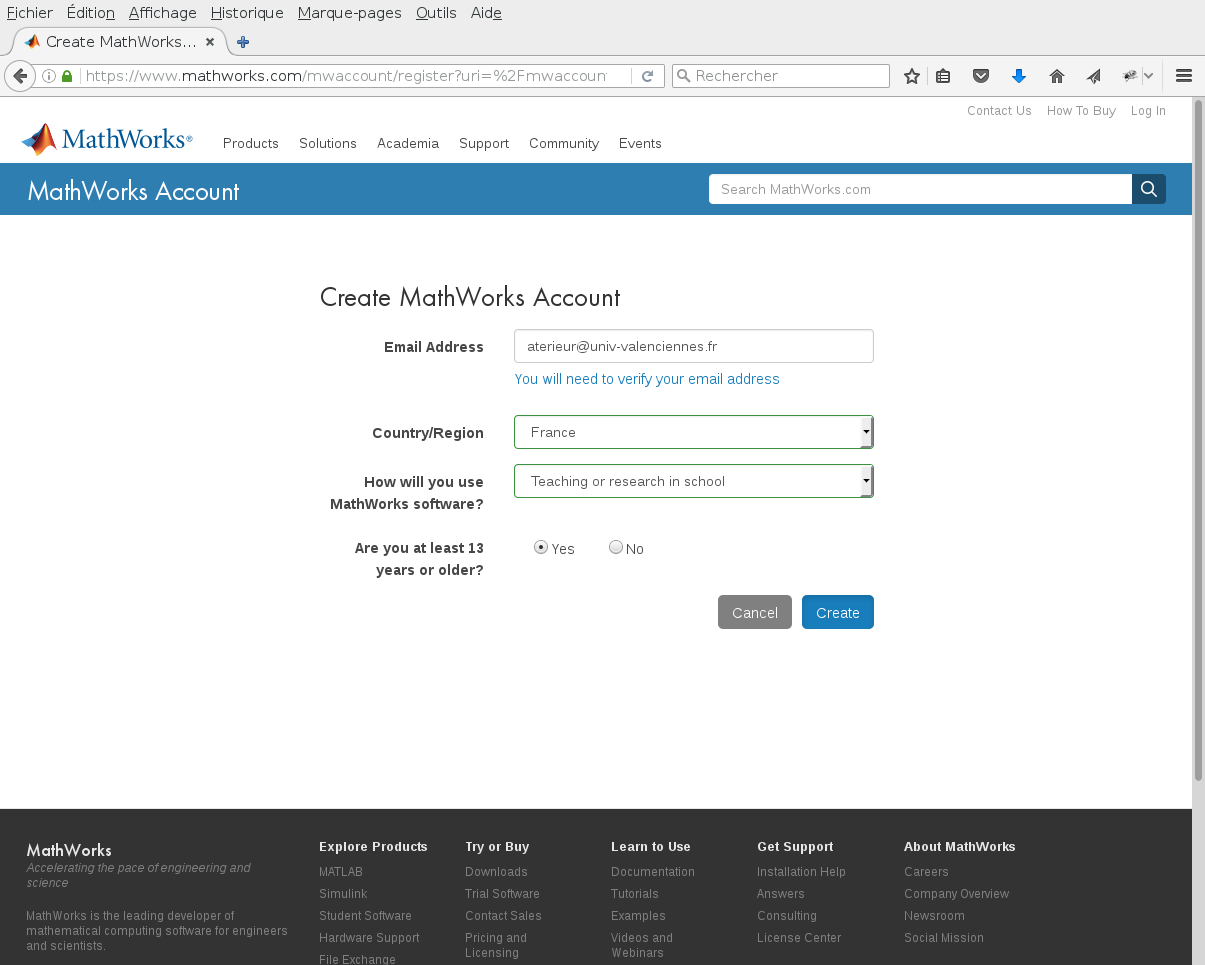Open the Downloads footer link
Screen dimensions: 1205x965
496,872
